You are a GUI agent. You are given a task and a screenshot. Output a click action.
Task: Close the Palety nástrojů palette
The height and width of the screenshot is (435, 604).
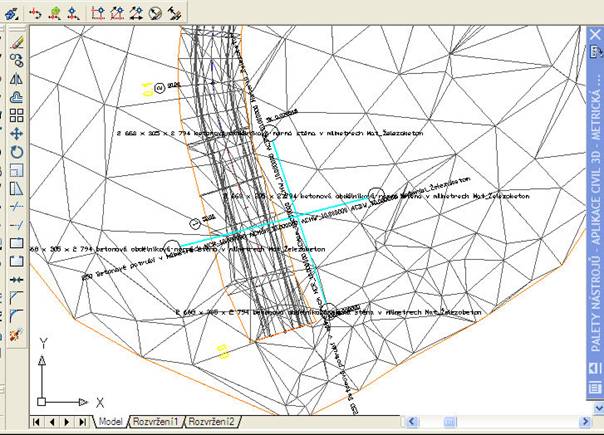[594, 33]
